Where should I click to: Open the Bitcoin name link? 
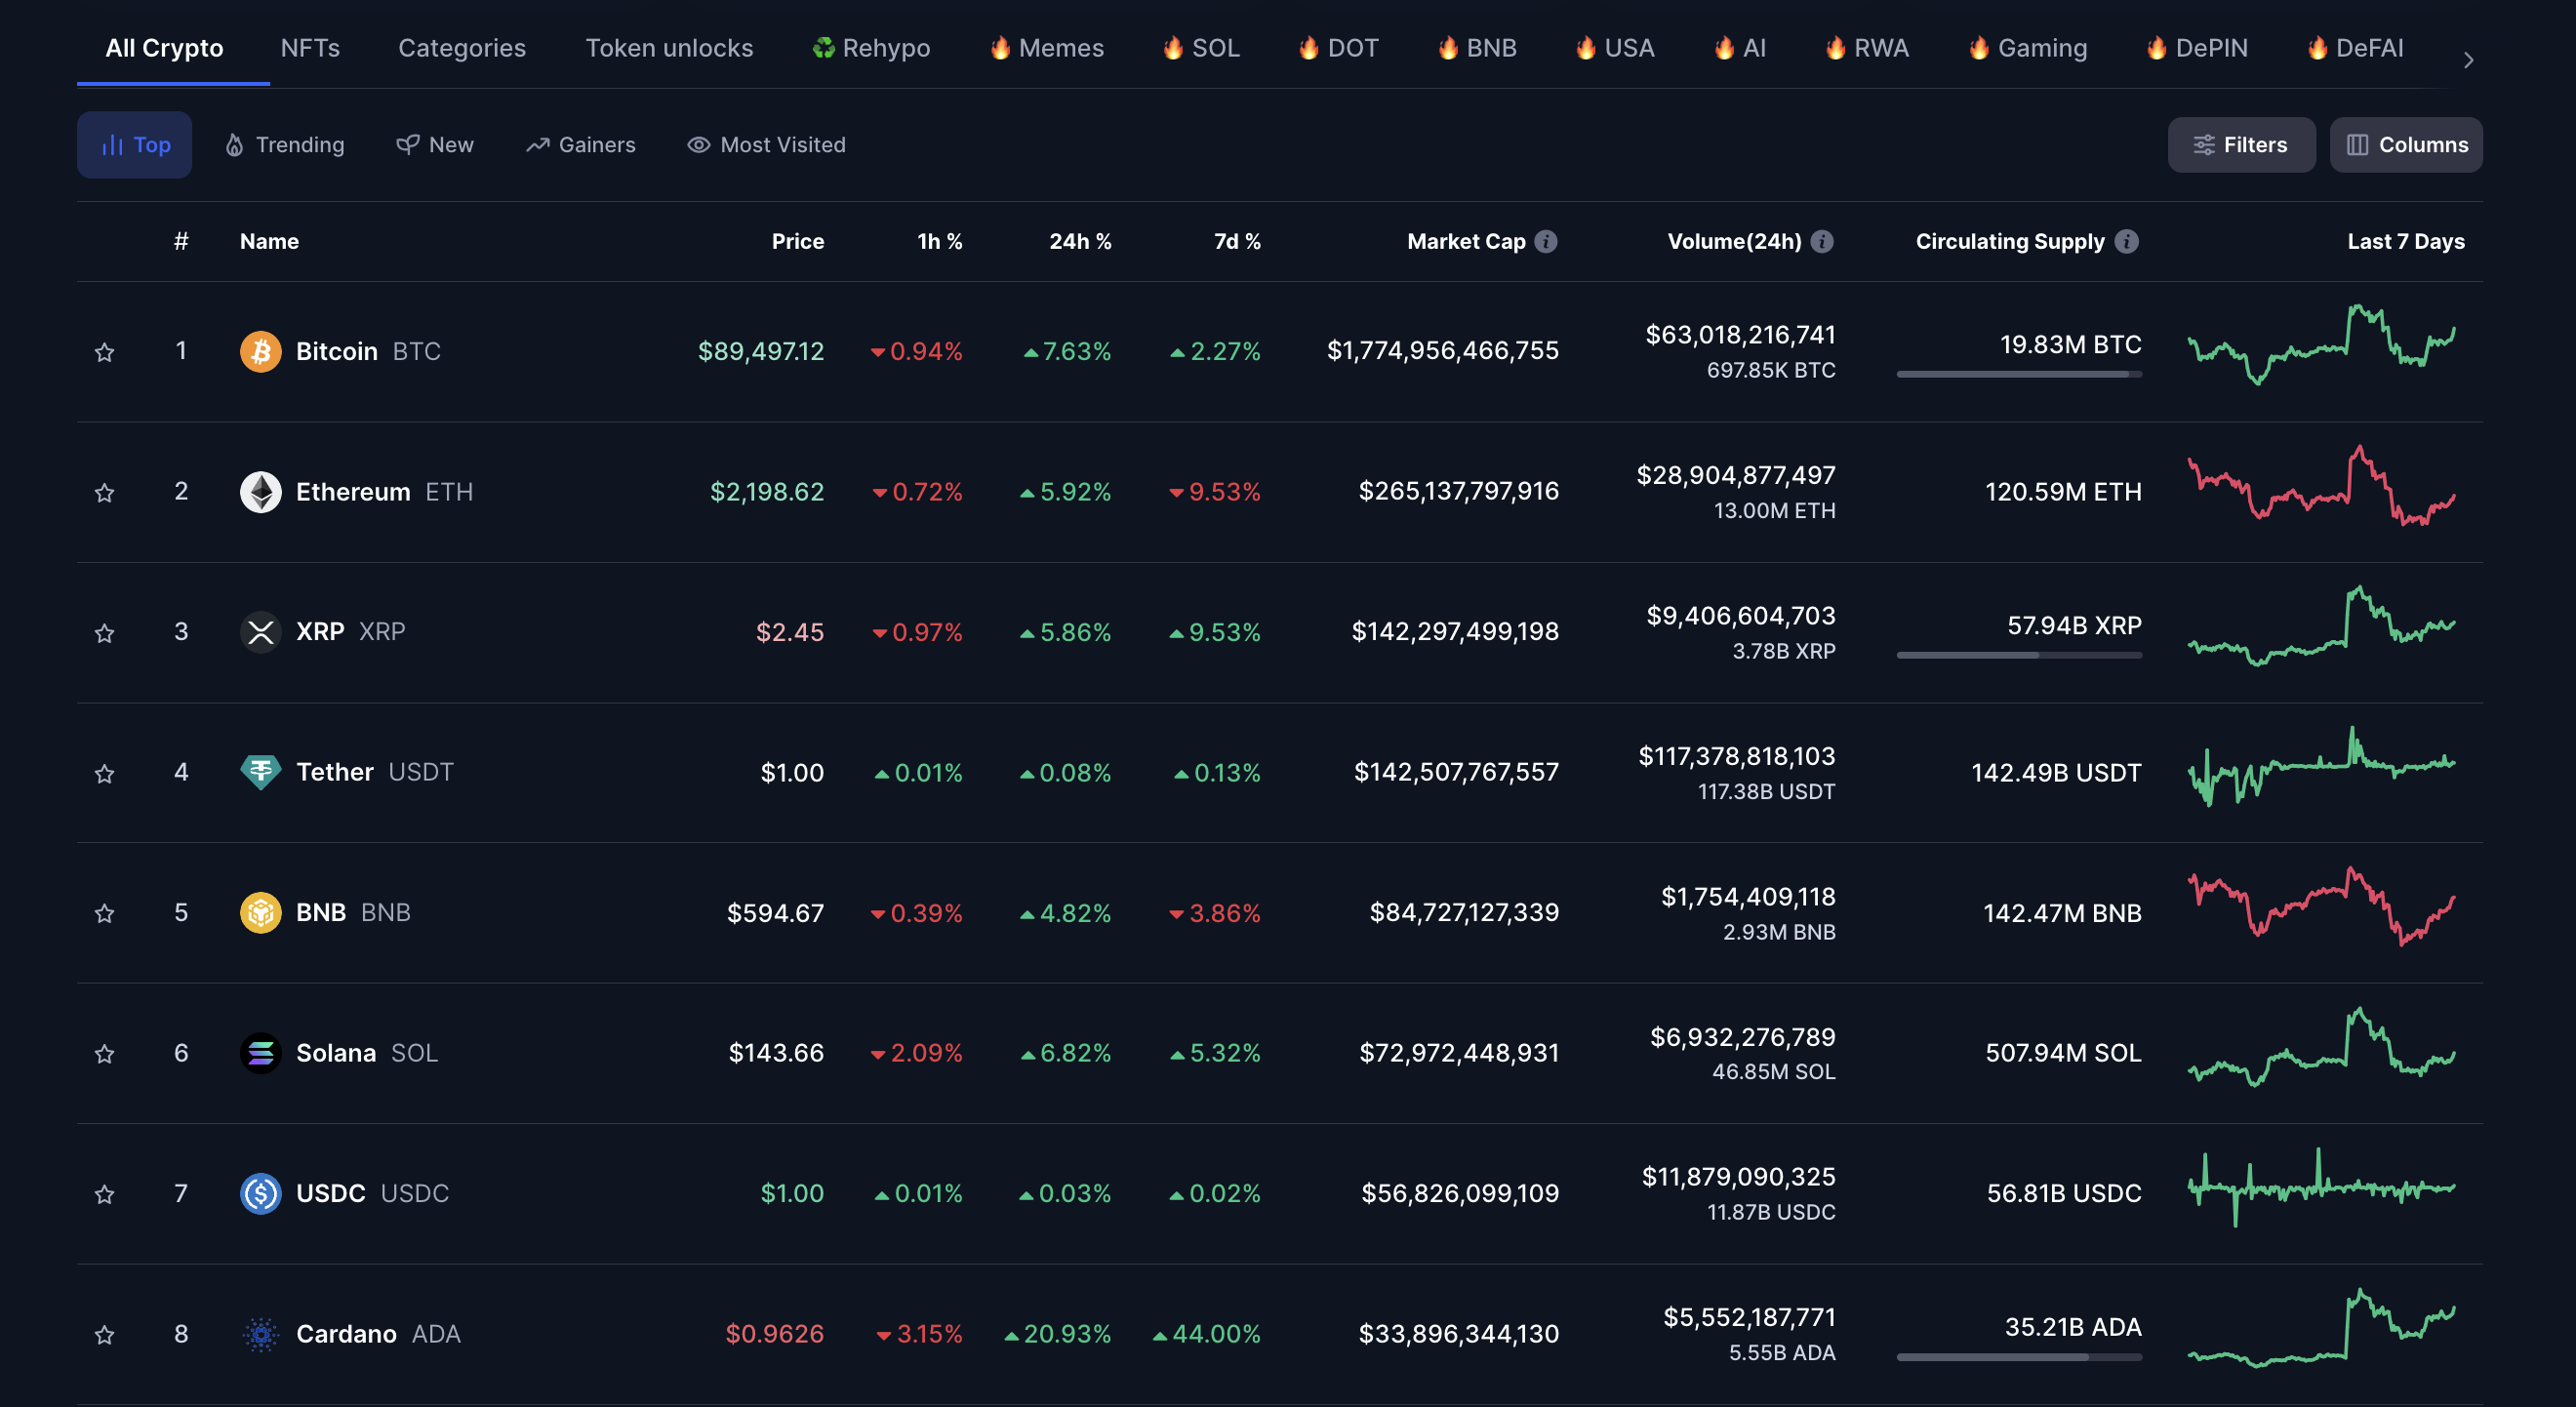(x=337, y=351)
